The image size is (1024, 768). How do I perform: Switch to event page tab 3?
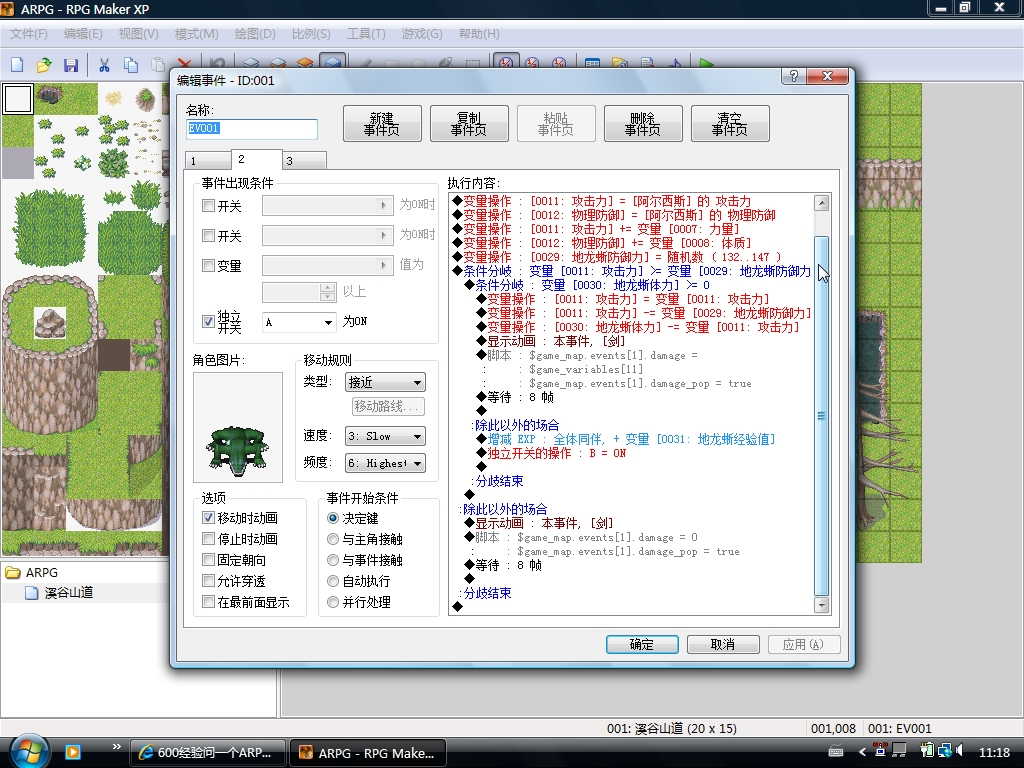[x=304, y=161]
